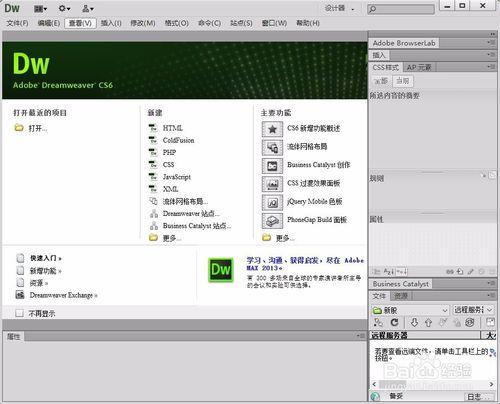Click the show category view icon in CSS panel
This screenshot has height=404, width=500.
[x=377, y=272]
